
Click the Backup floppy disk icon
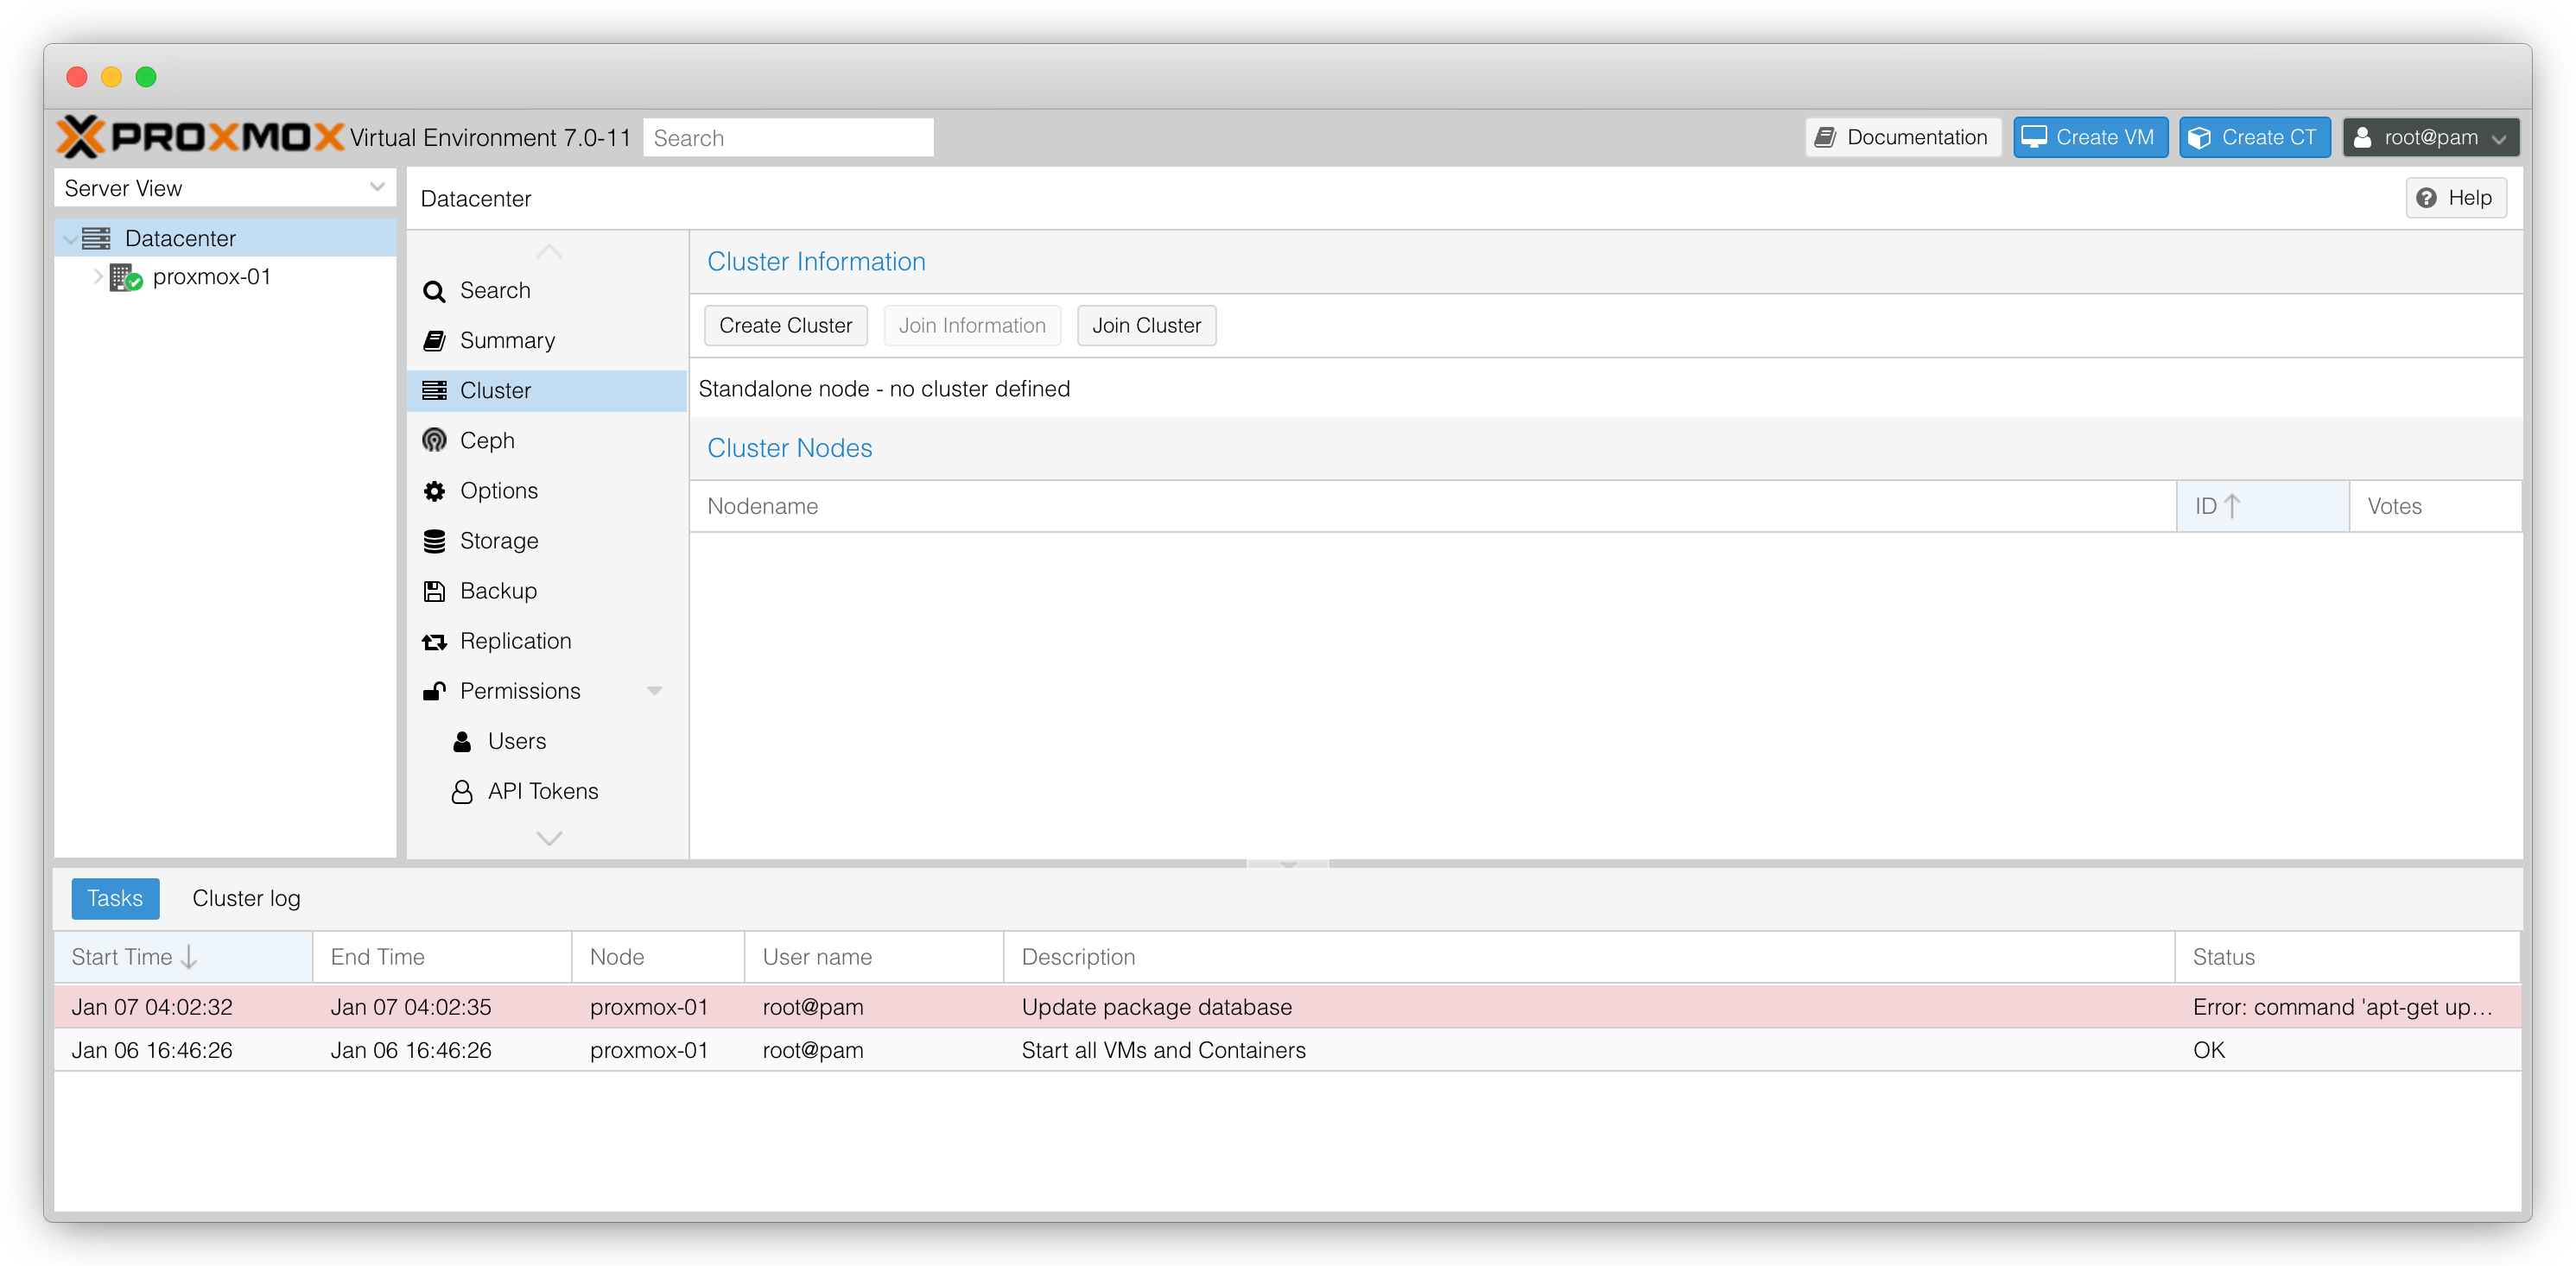(434, 591)
